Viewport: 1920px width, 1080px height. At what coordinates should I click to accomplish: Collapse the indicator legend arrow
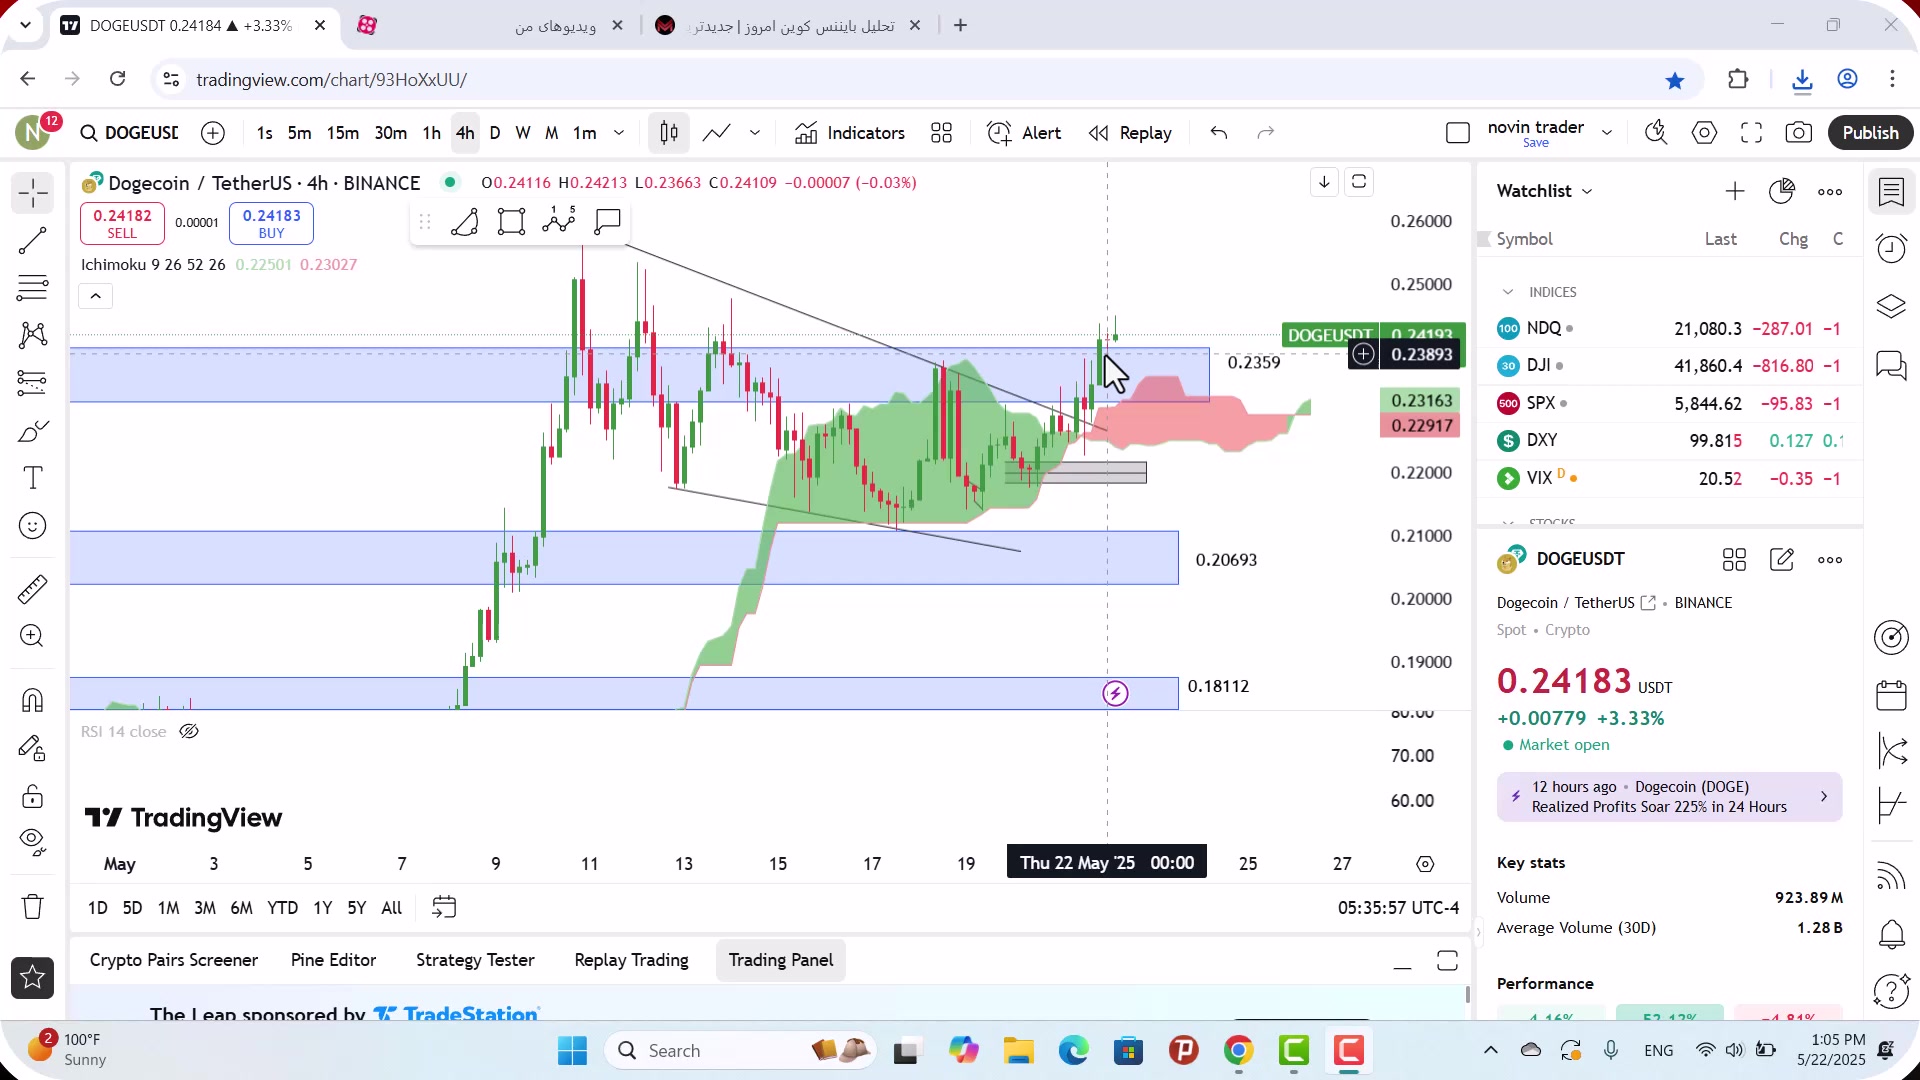pyautogui.click(x=96, y=296)
